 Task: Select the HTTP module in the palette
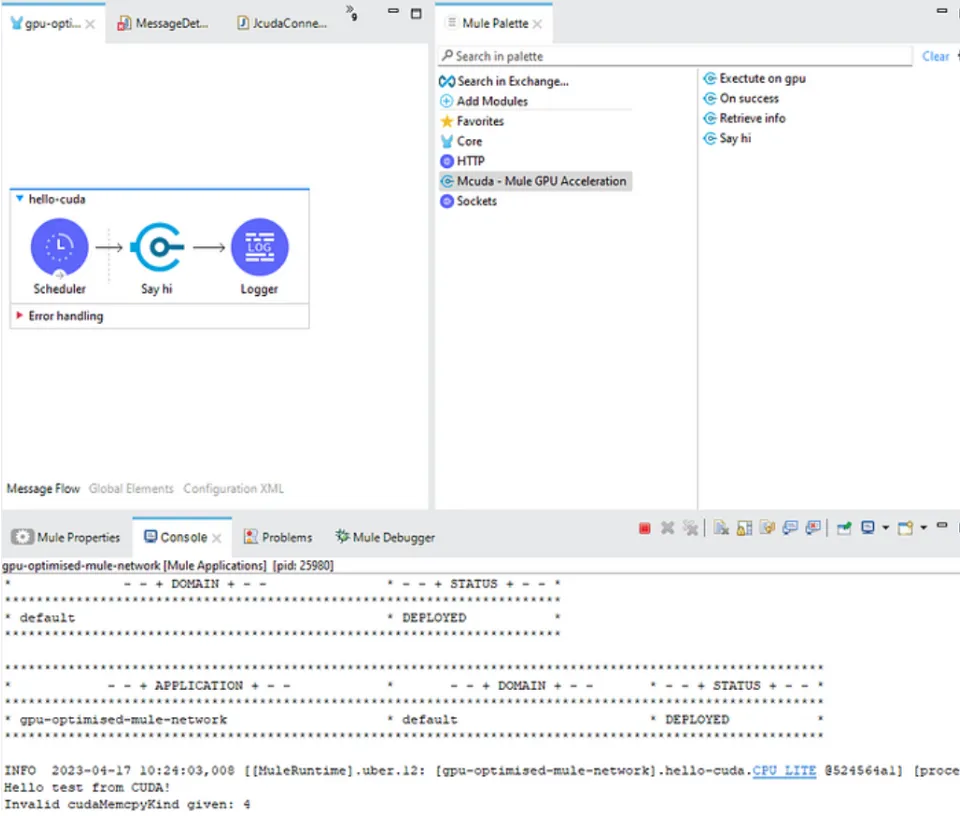(462, 161)
